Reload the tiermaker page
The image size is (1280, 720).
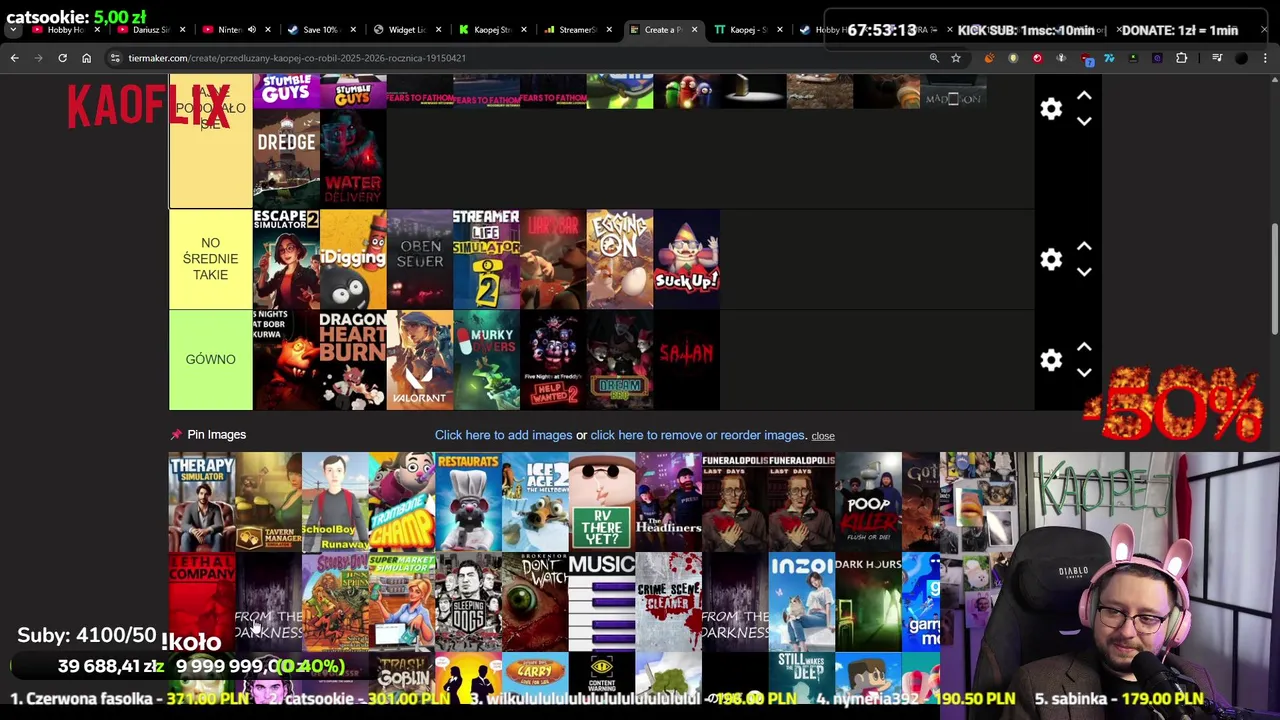point(62,58)
